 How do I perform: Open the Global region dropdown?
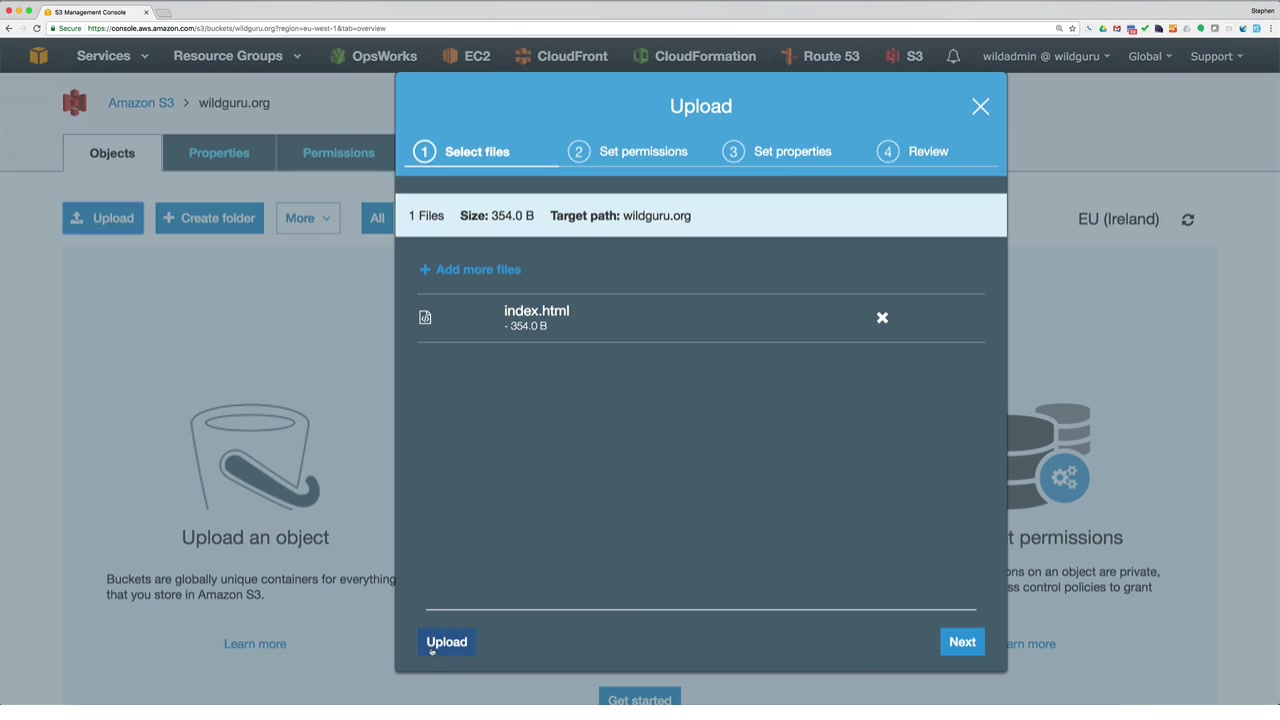click(1150, 56)
